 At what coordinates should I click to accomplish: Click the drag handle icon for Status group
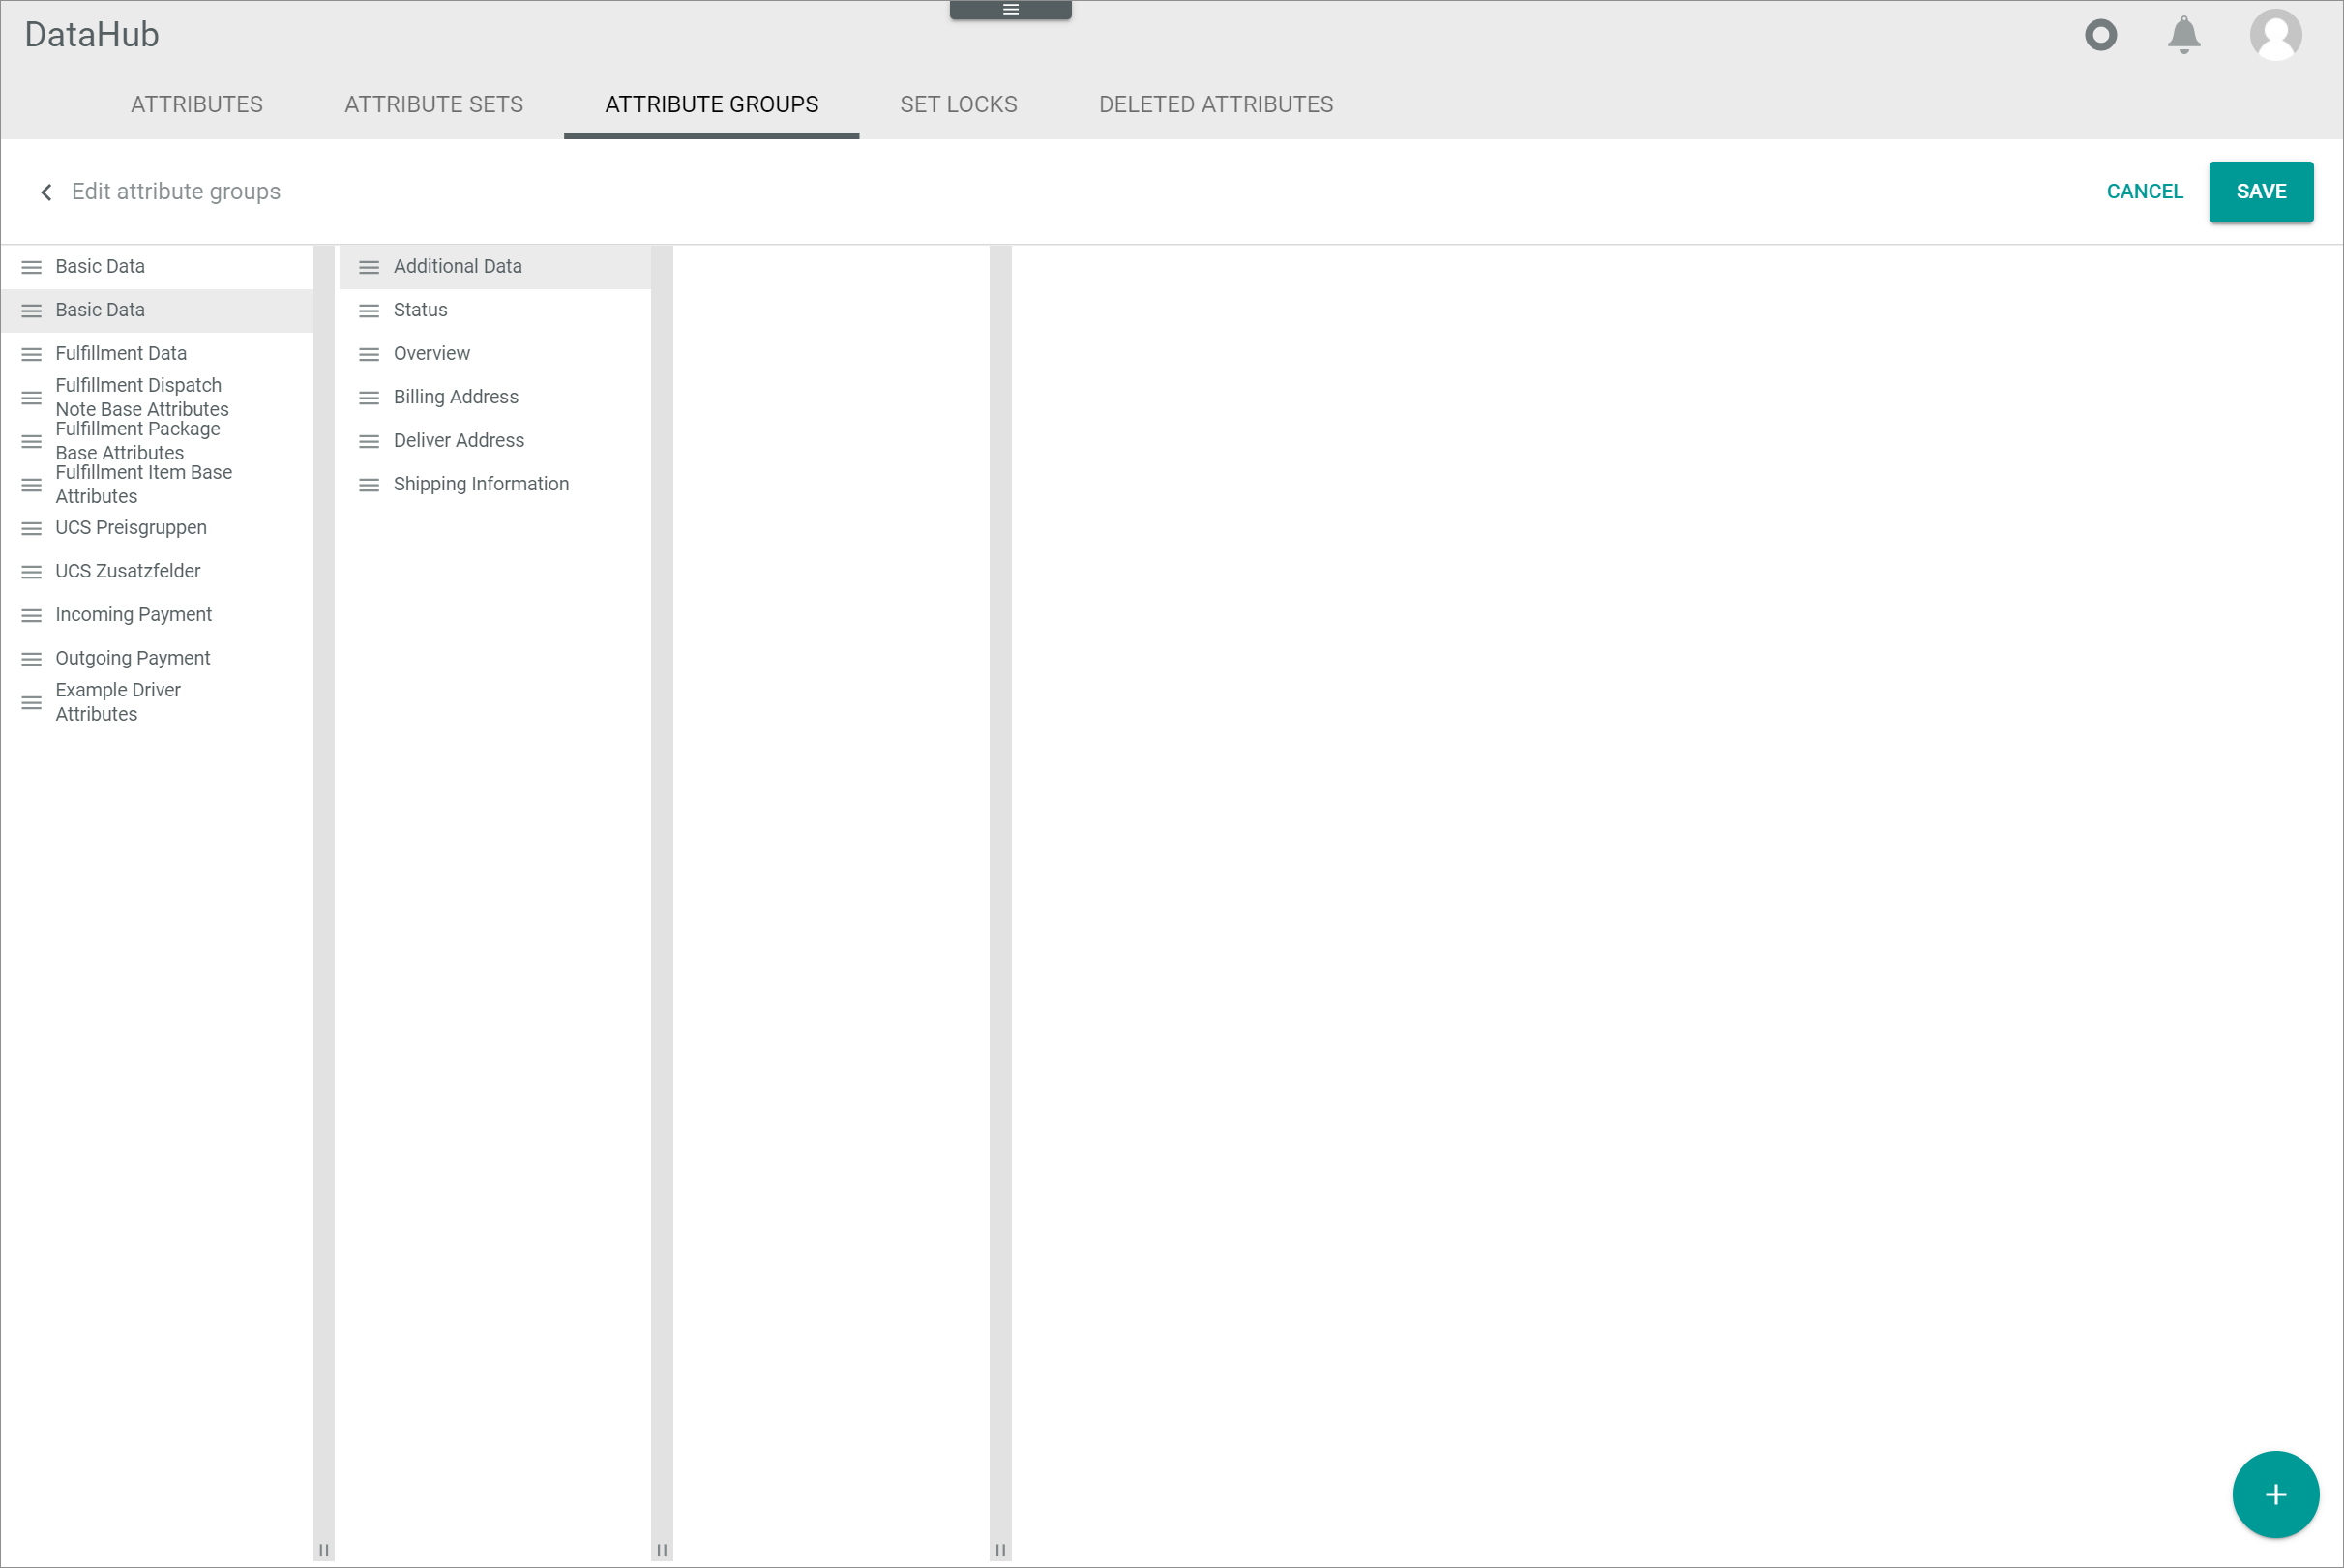(370, 310)
